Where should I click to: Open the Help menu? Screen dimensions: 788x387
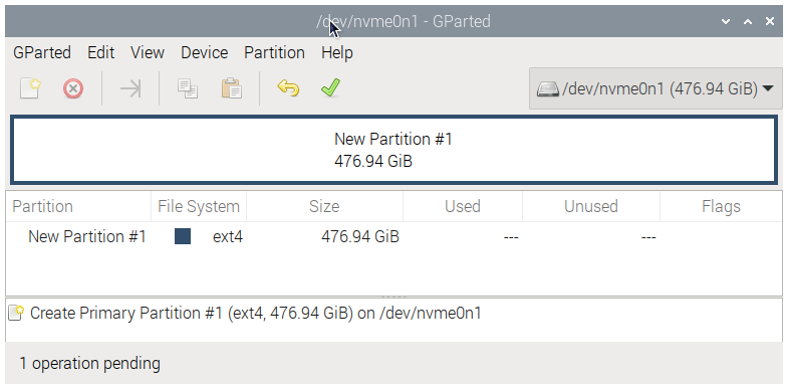tap(337, 53)
